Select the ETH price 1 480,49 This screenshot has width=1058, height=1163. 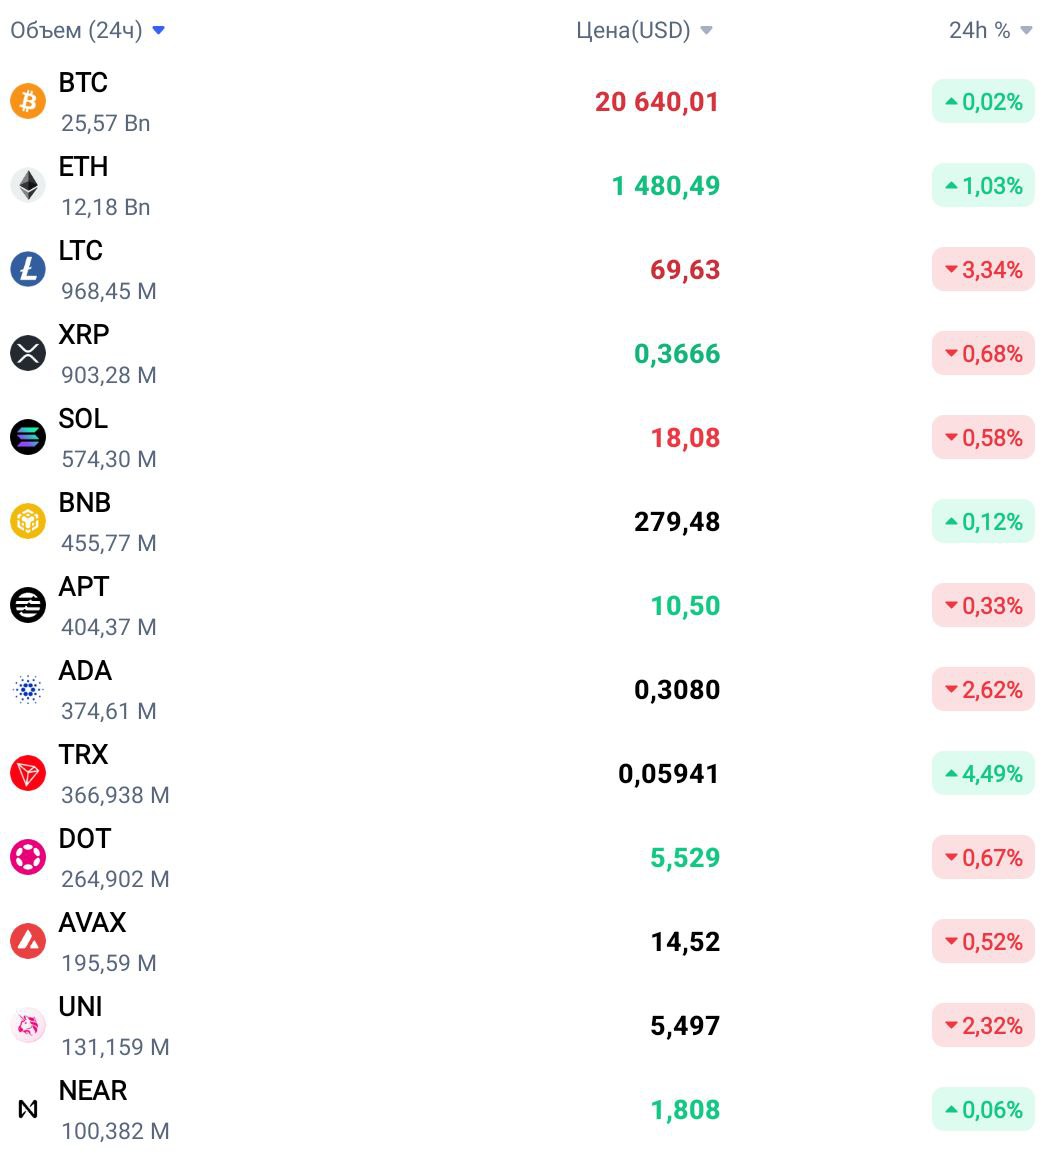666,185
